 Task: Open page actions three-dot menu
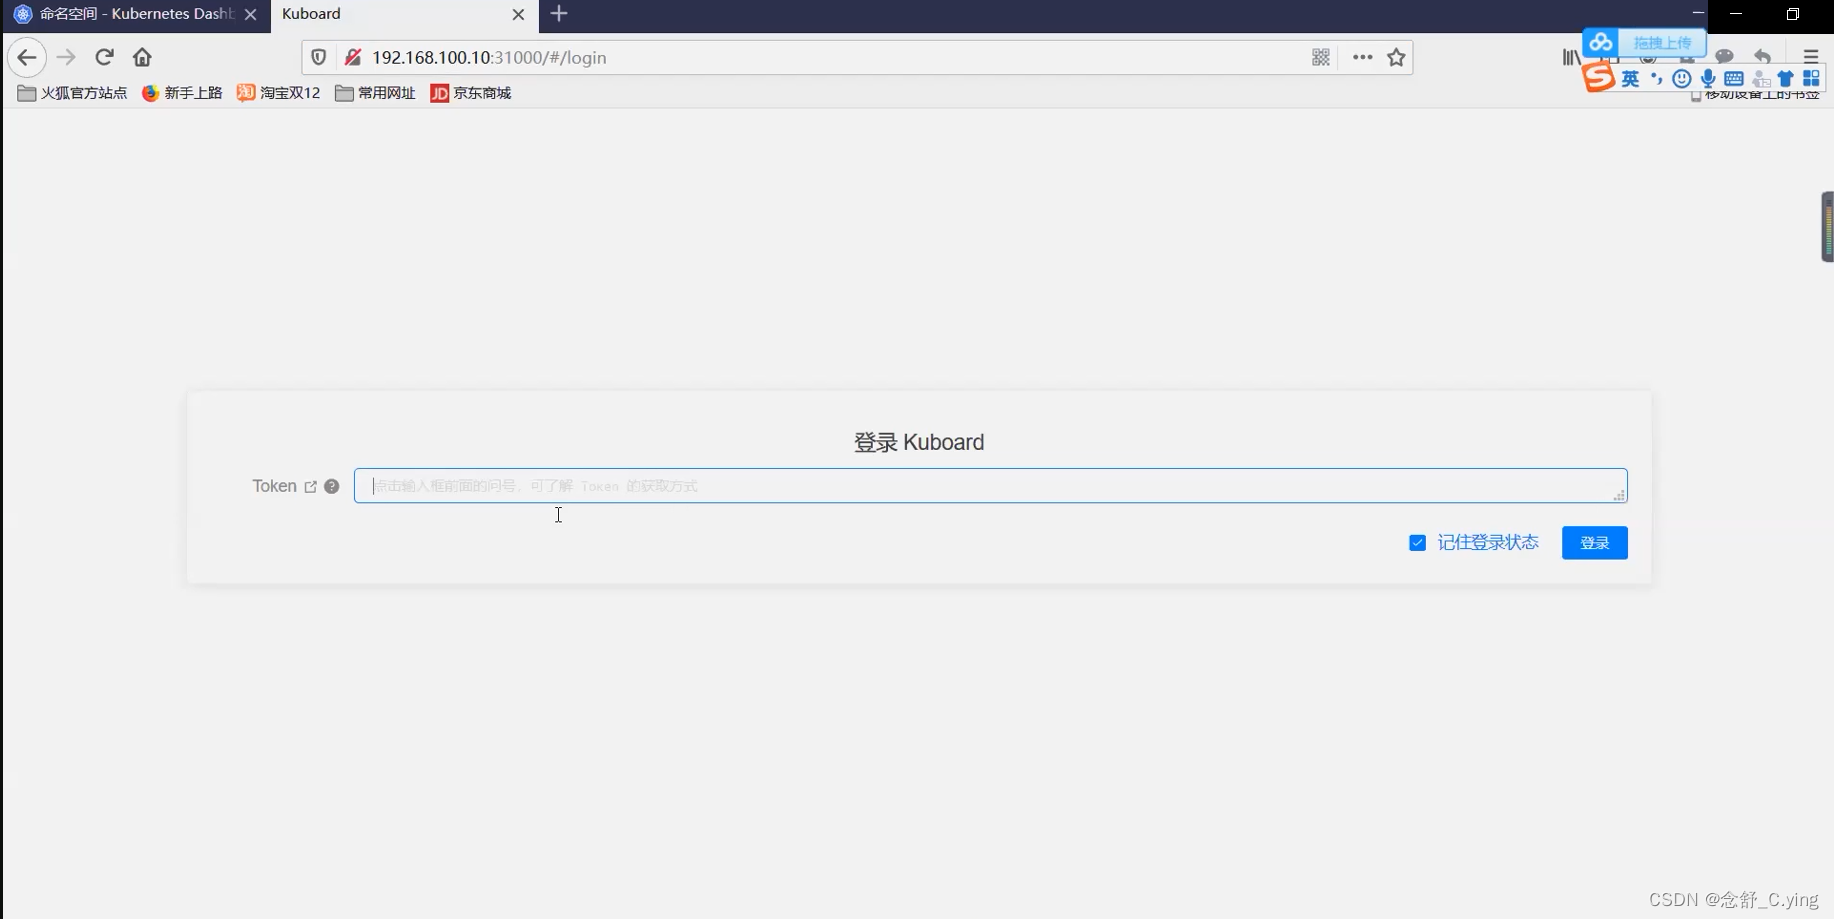click(x=1362, y=57)
